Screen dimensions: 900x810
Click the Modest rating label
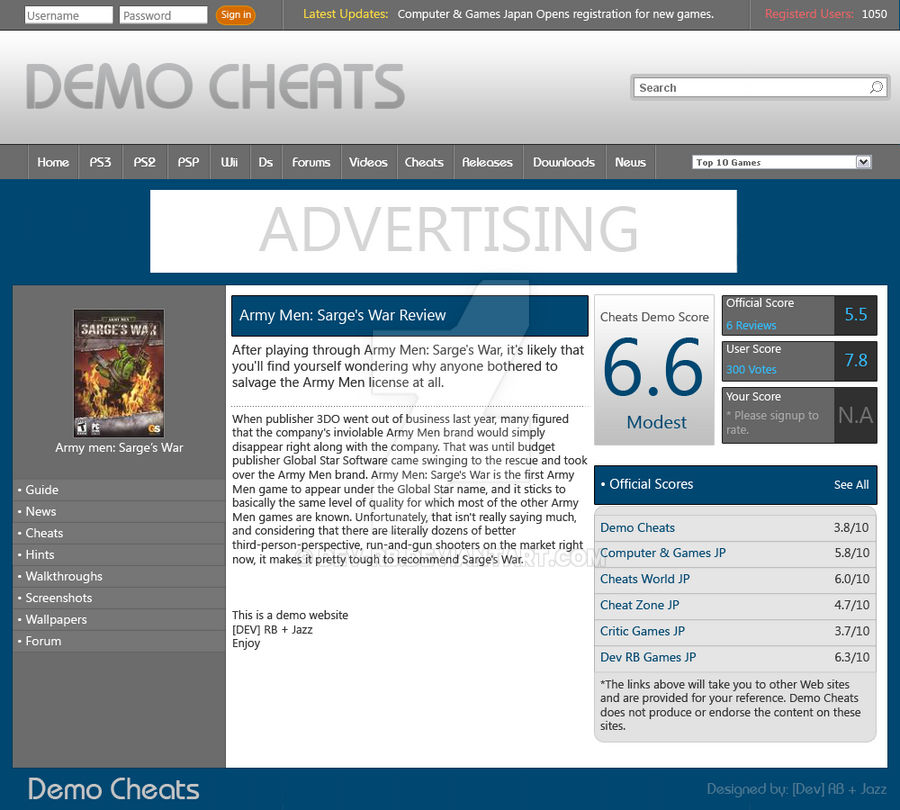(x=656, y=423)
